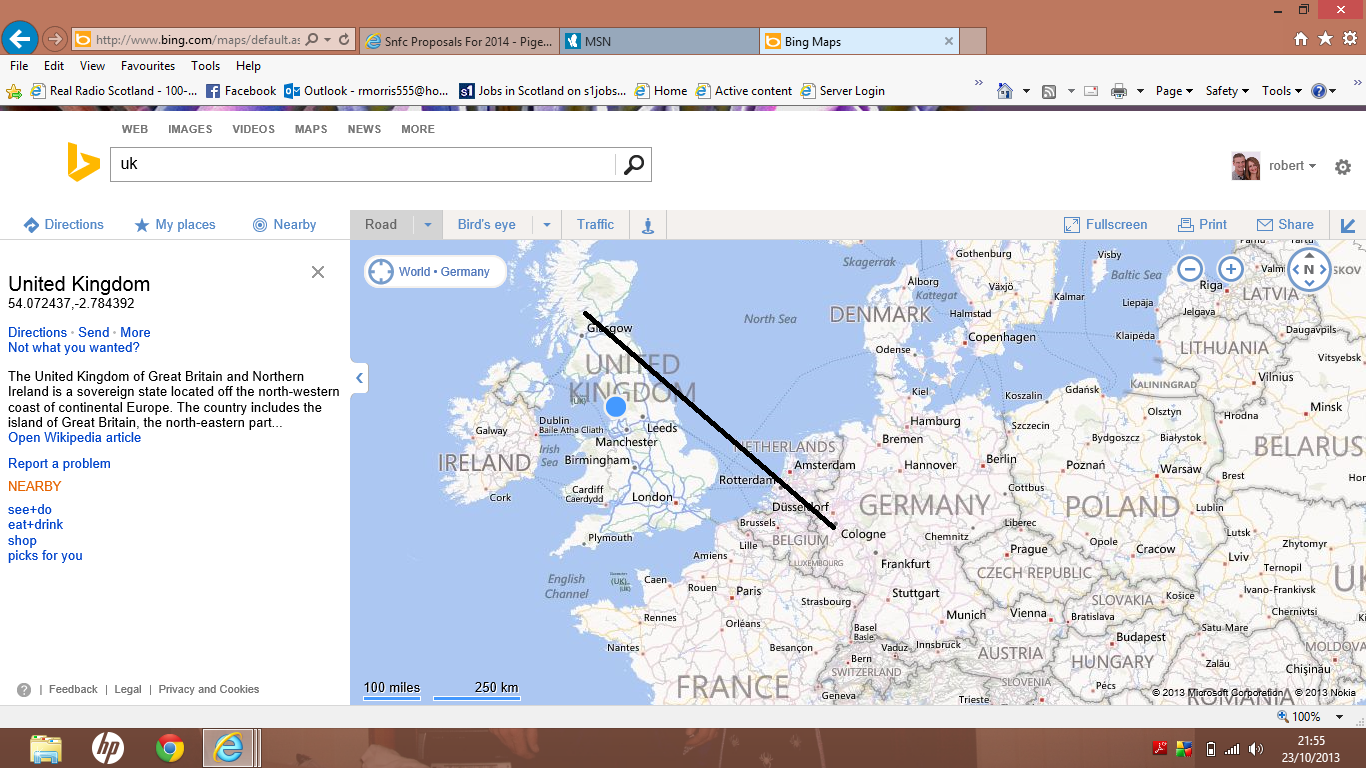The width and height of the screenshot is (1366, 768).
Task: Click the Not what you wanted? link
Action: click(x=74, y=348)
